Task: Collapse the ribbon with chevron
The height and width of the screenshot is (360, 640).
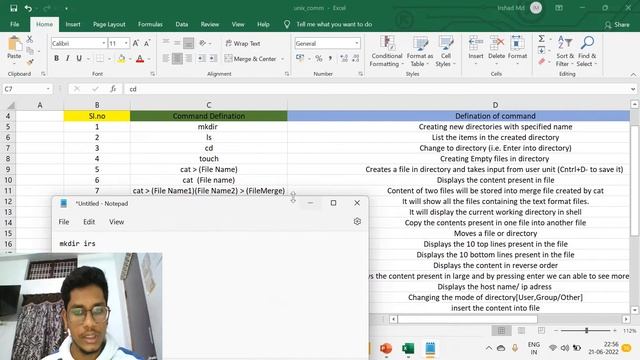Action: click(633, 74)
